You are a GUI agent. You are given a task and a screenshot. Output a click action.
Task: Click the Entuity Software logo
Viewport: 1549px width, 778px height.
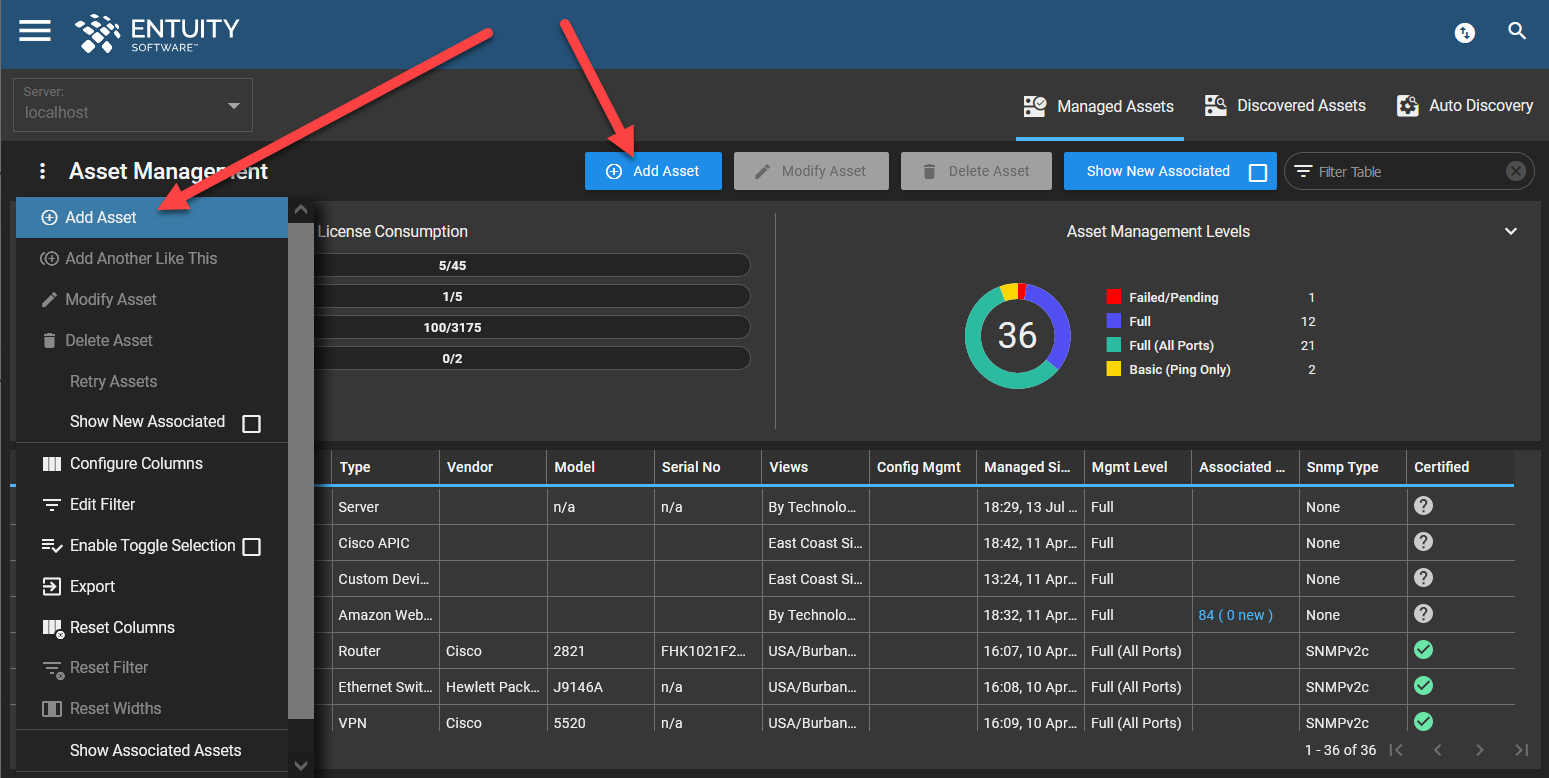click(157, 33)
